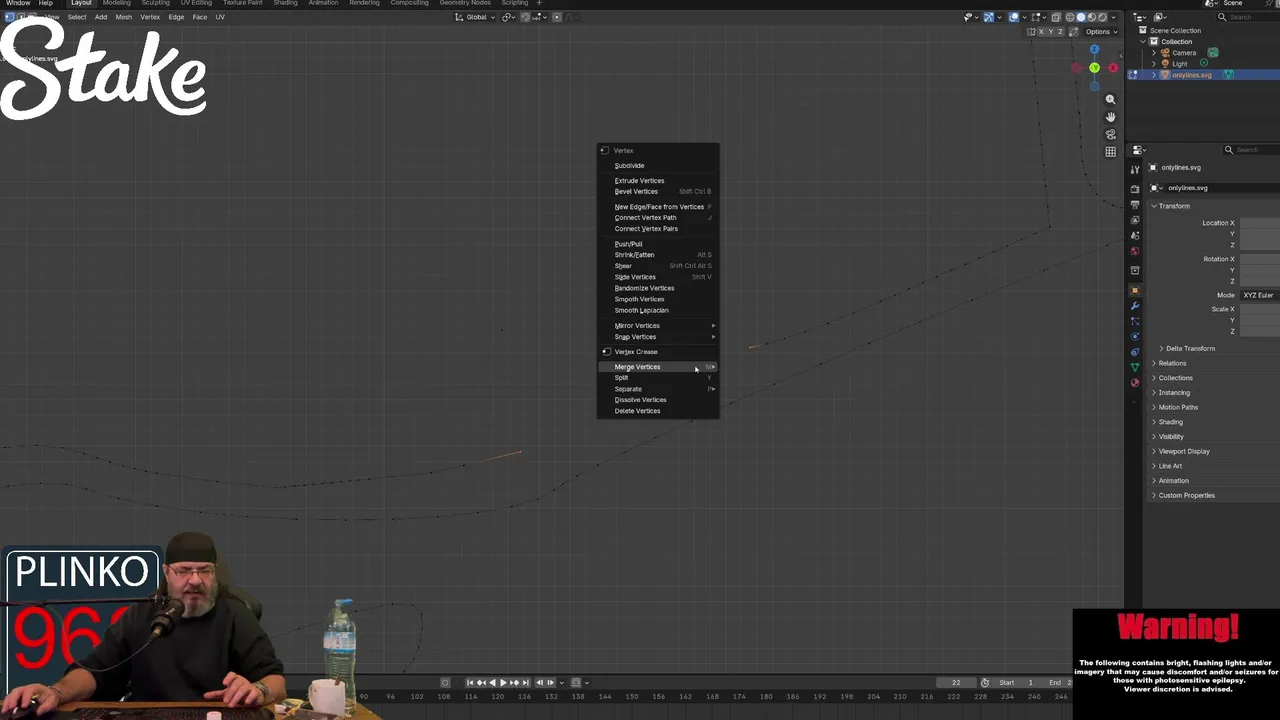Click the current frame field showing 22
The width and height of the screenshot is (1280, 720).
(955, 682)
